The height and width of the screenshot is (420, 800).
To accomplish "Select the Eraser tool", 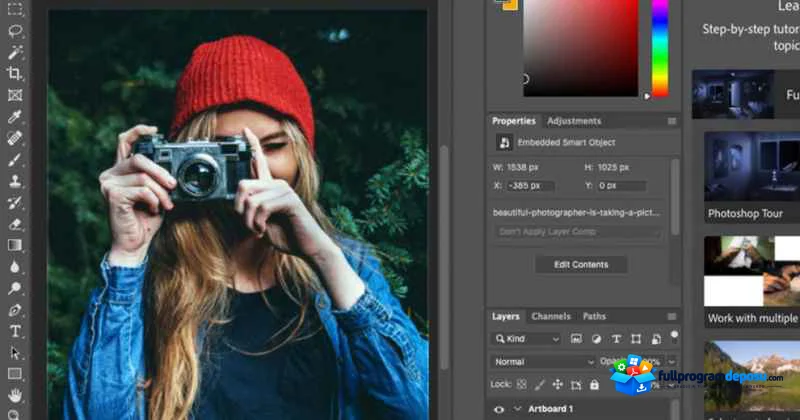I will (x=15, y=224).
